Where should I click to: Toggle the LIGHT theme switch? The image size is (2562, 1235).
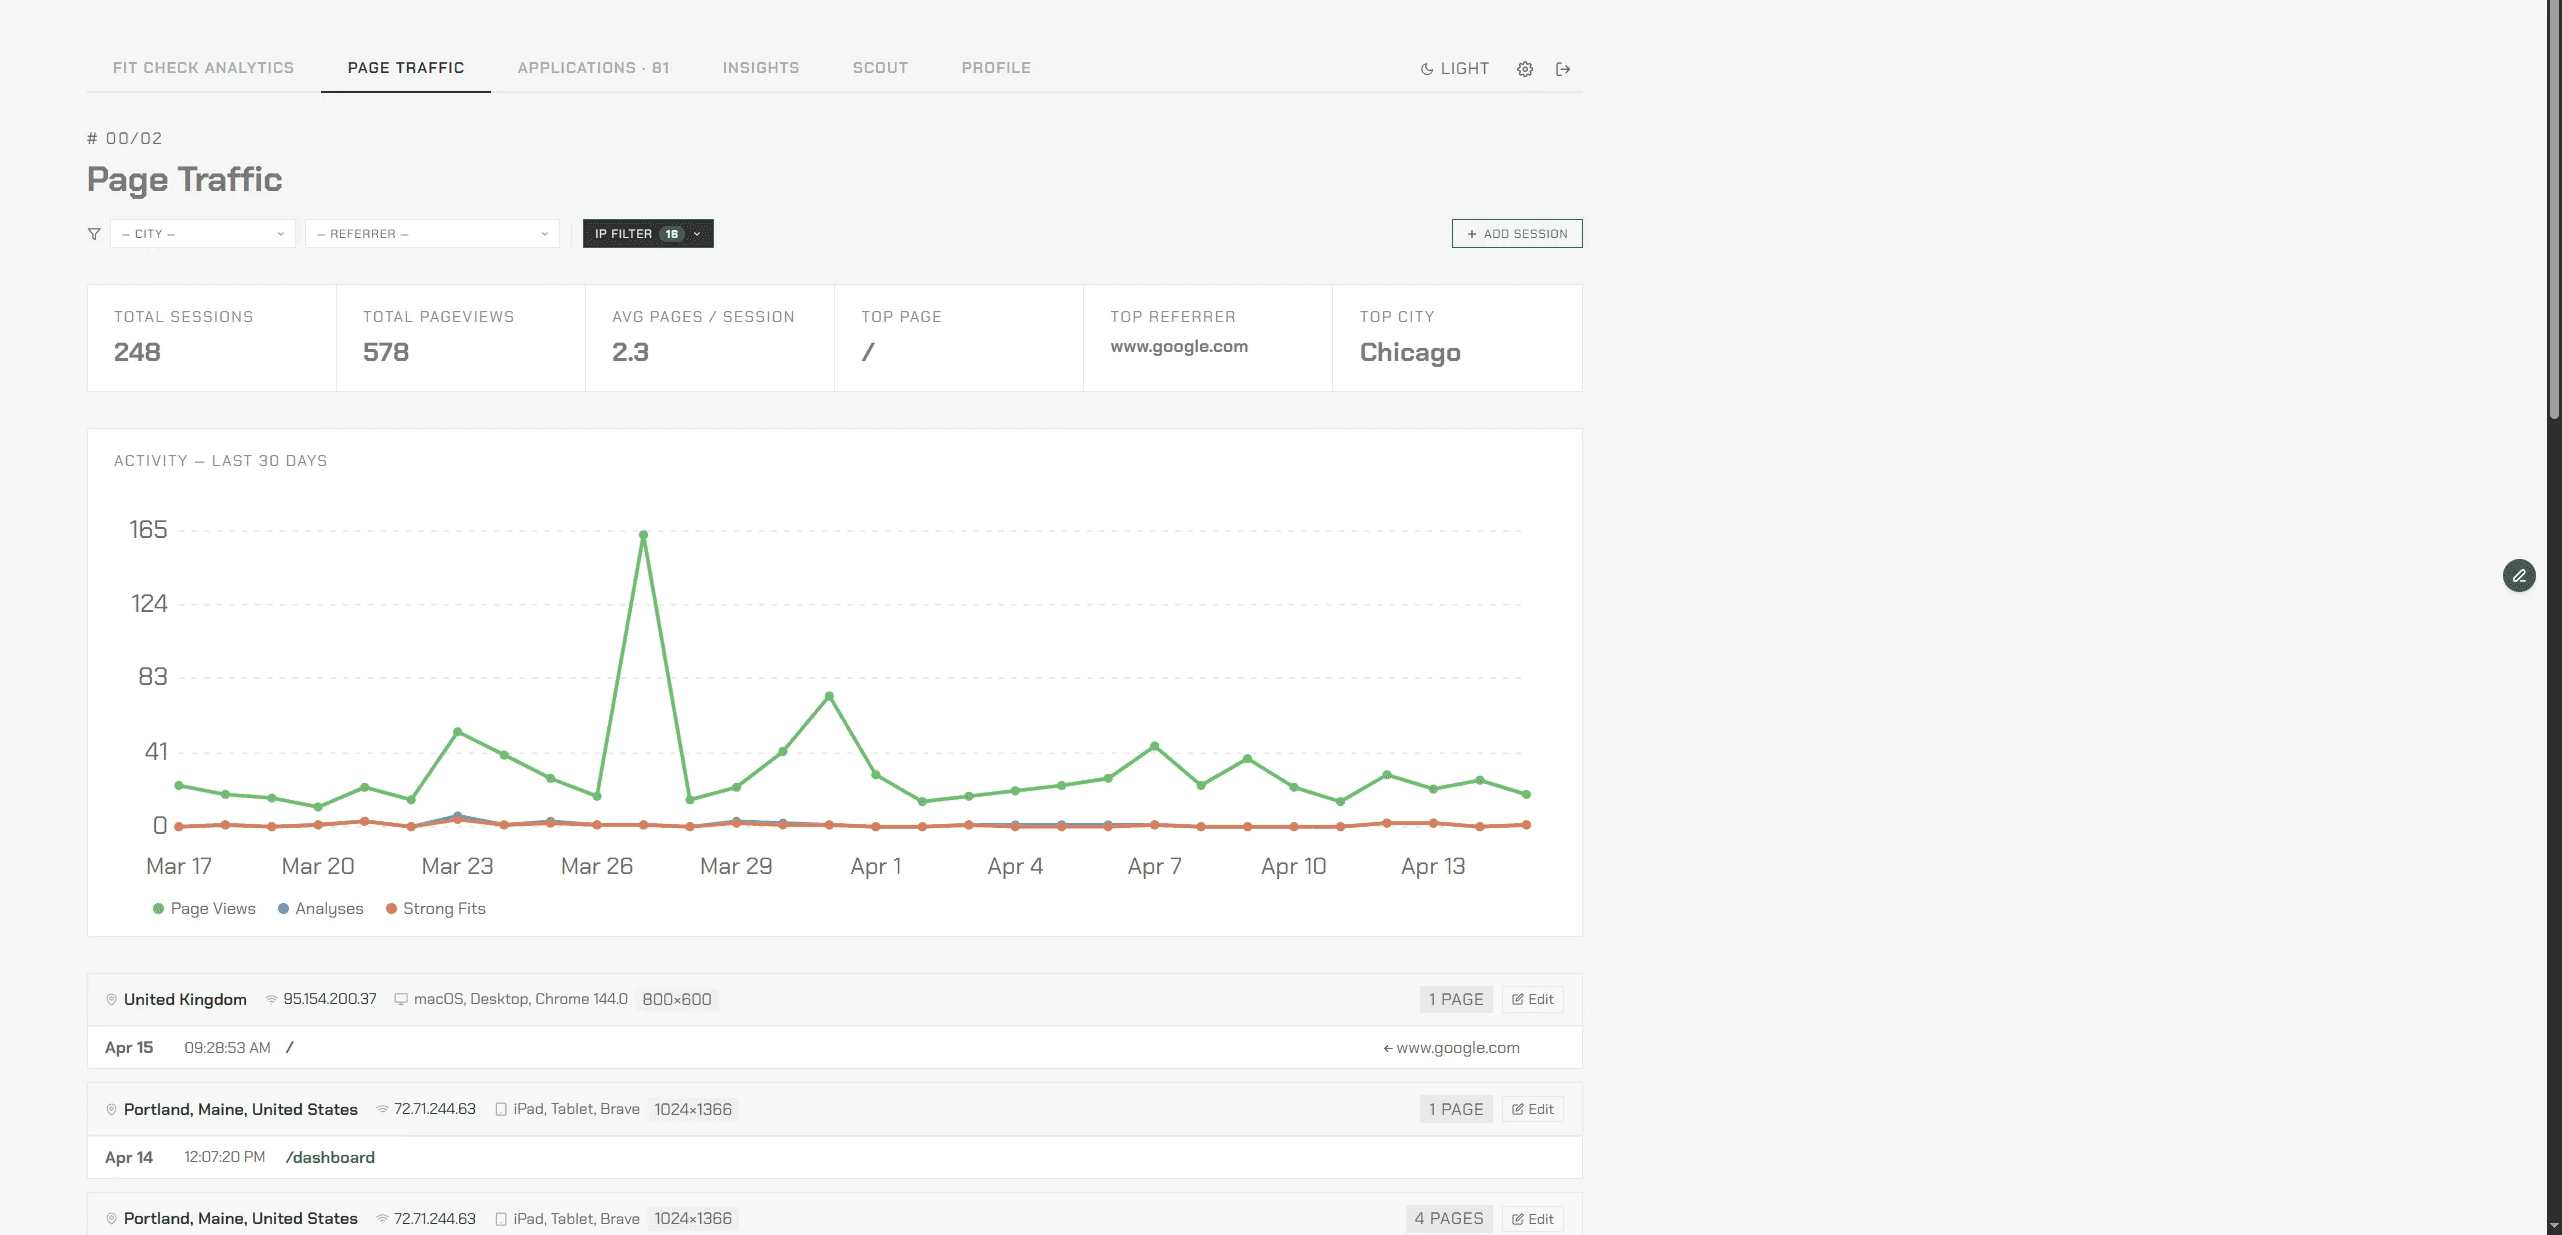pos(1455,69)
